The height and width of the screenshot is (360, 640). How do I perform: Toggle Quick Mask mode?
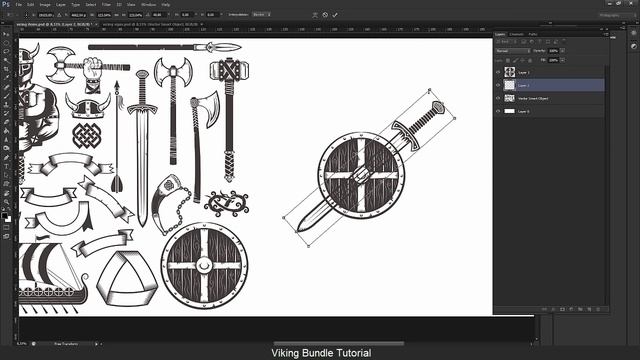6,228
